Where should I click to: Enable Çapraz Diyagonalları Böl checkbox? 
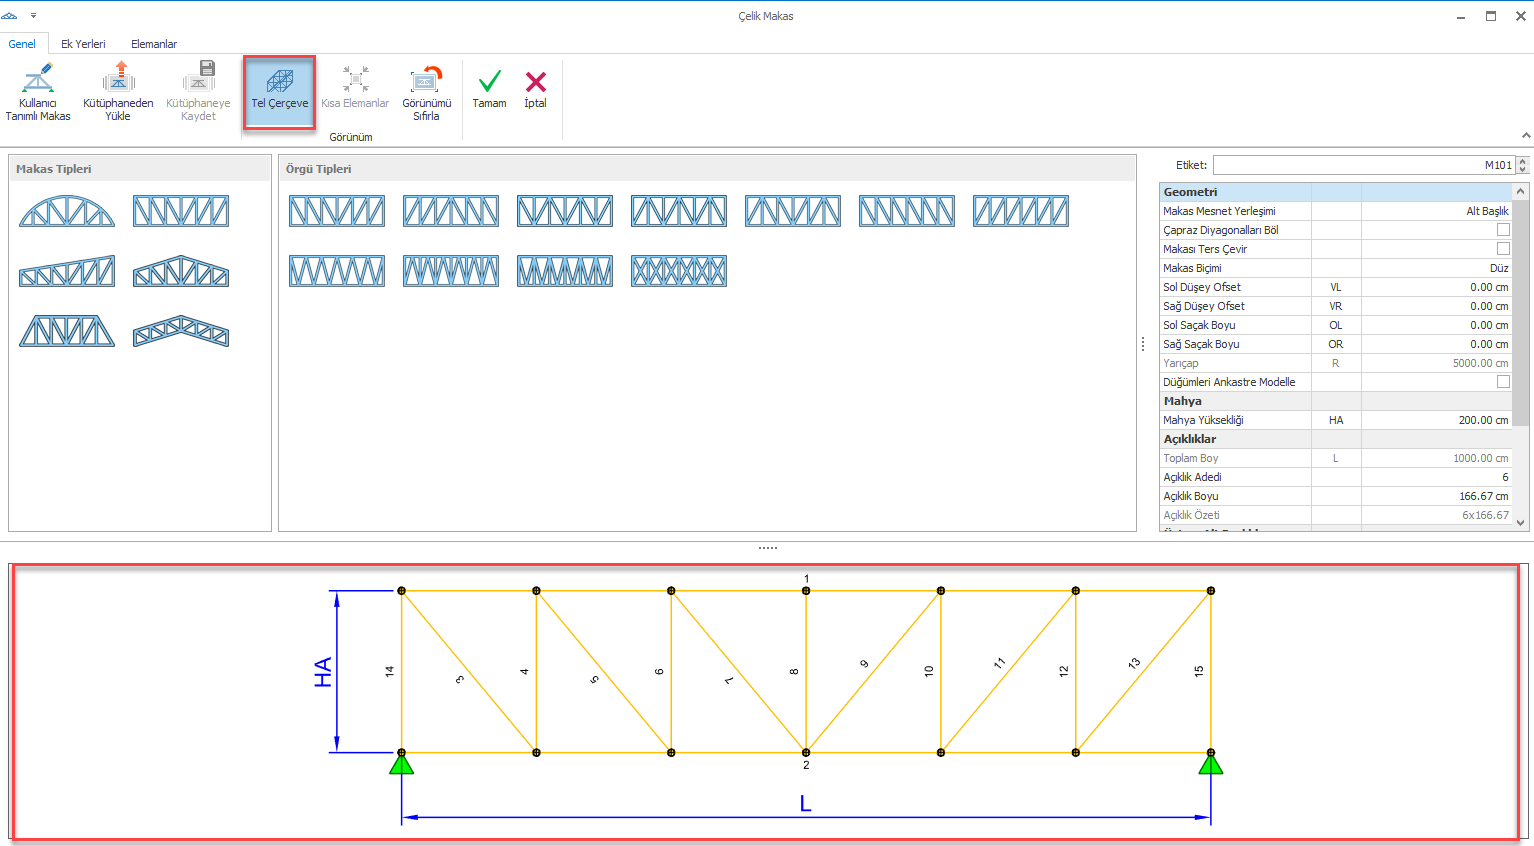click(x=1503, y=230)
